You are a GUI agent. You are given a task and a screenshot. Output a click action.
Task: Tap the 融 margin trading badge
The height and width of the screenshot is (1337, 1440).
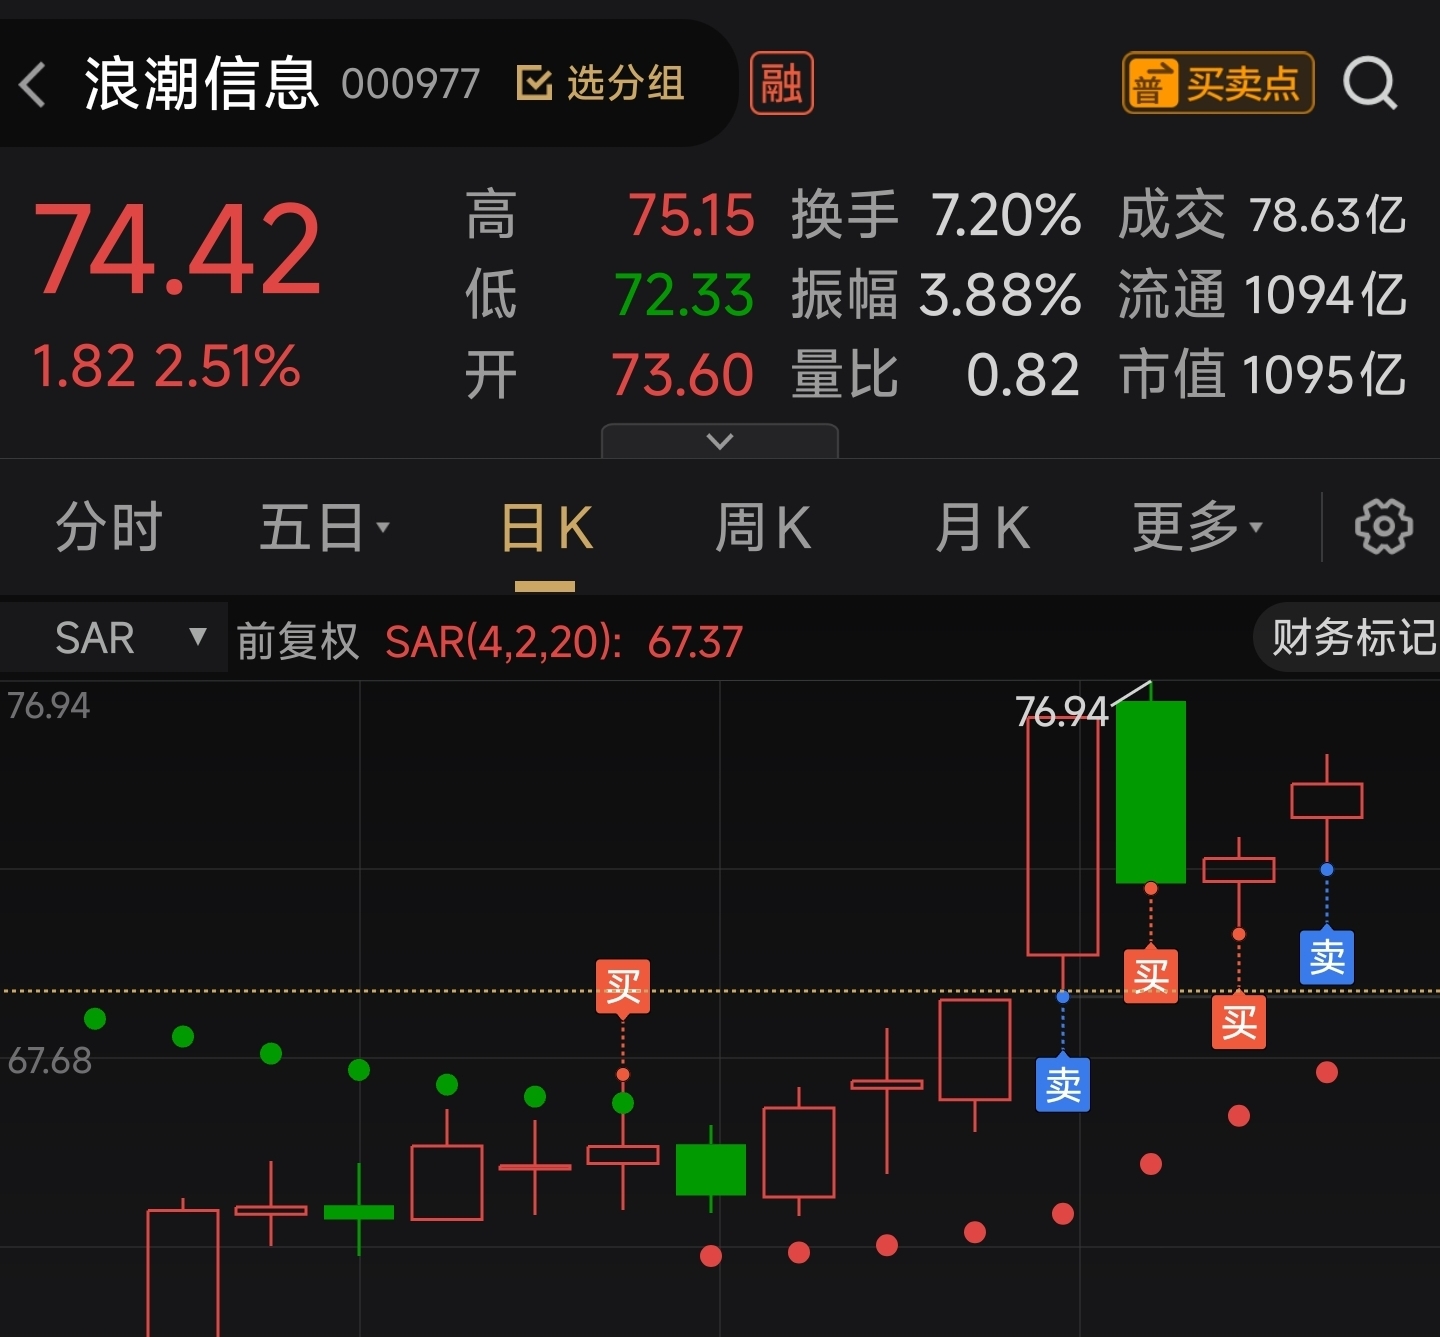pos(781,83)
